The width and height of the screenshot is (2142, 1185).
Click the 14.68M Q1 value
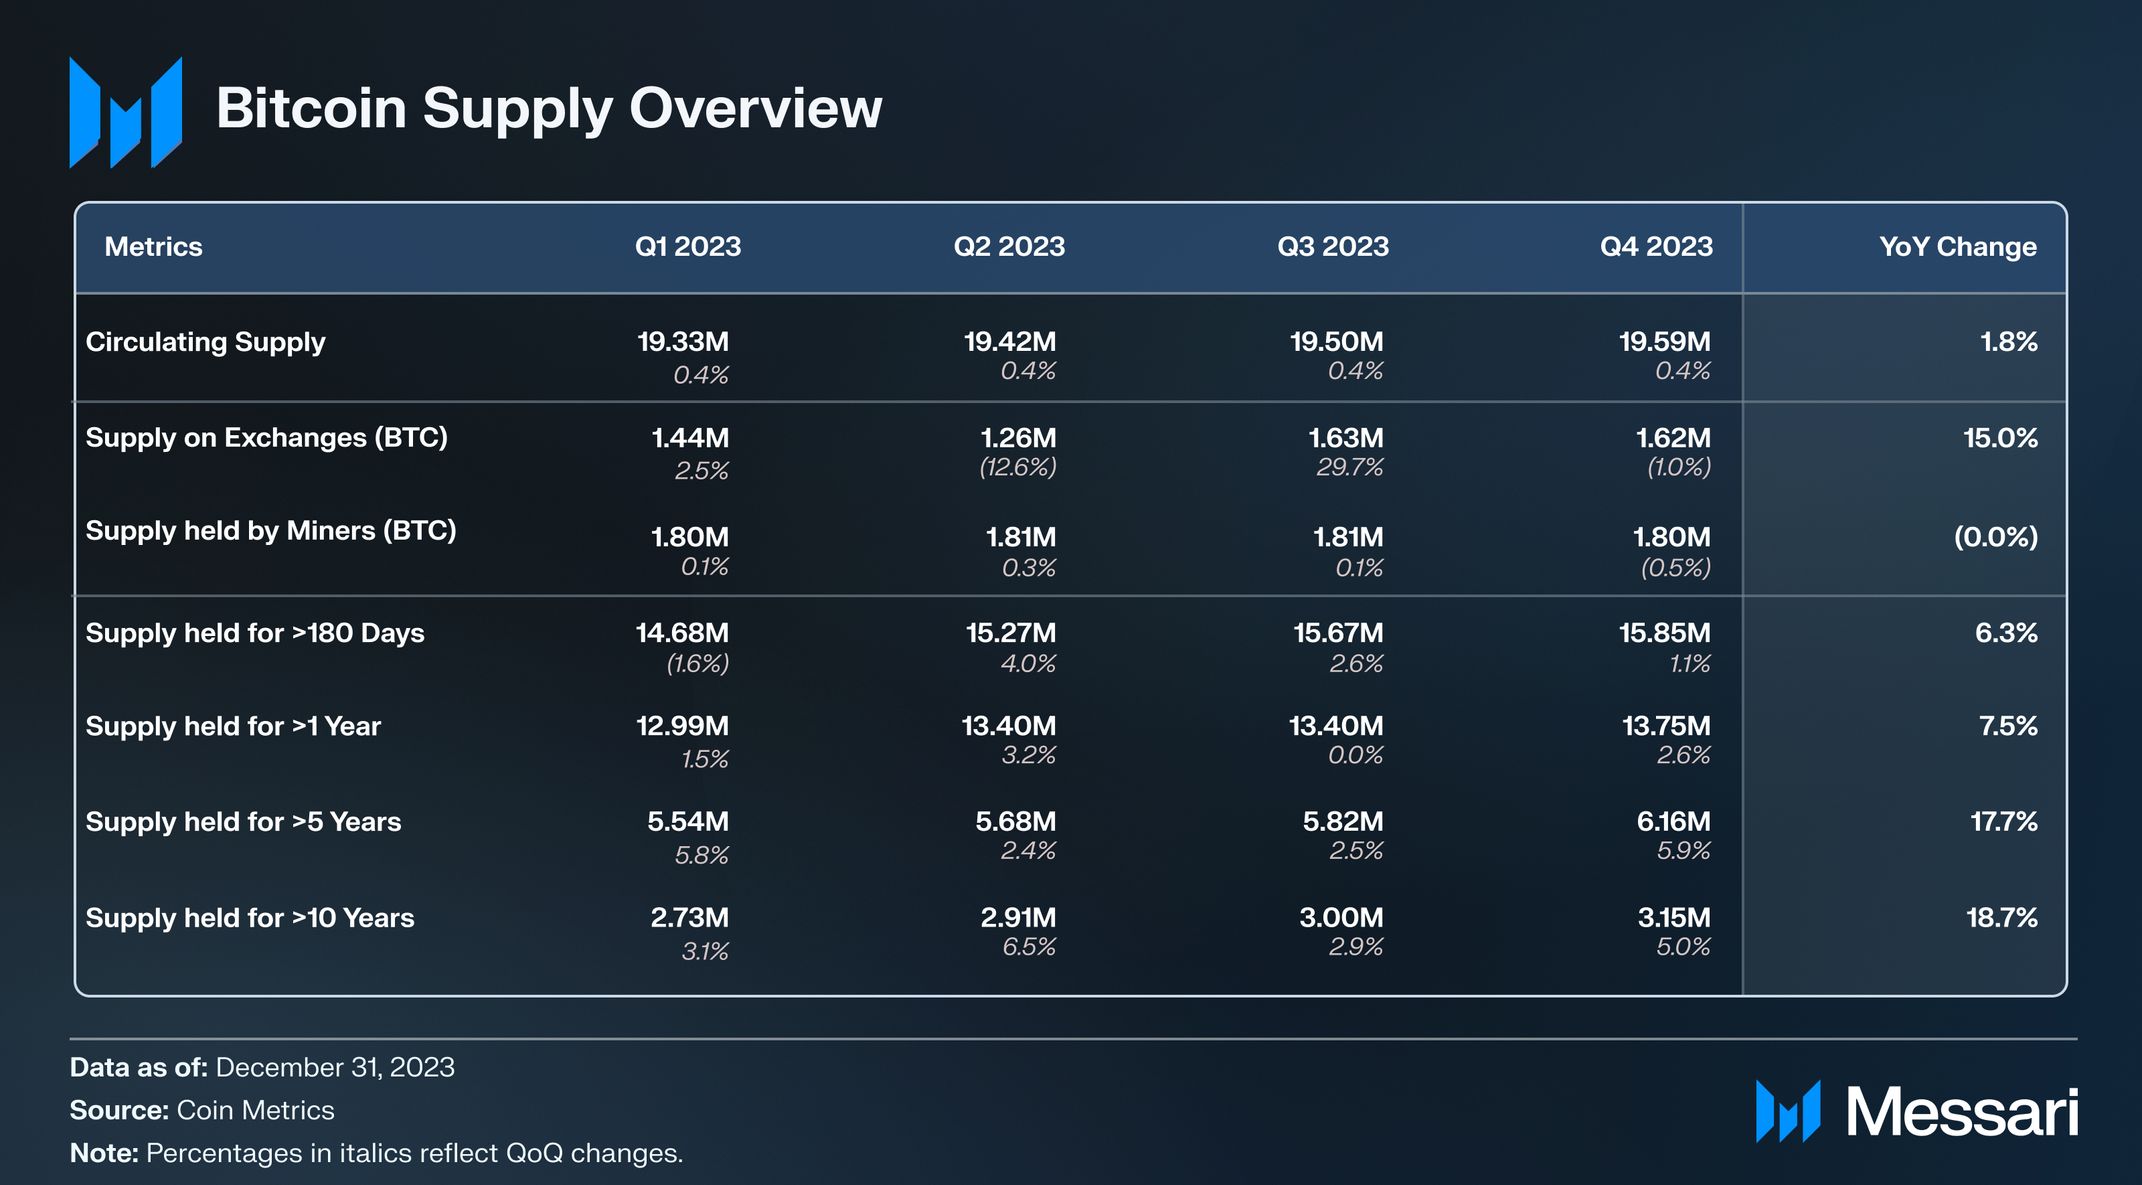[x=682, y=633]
